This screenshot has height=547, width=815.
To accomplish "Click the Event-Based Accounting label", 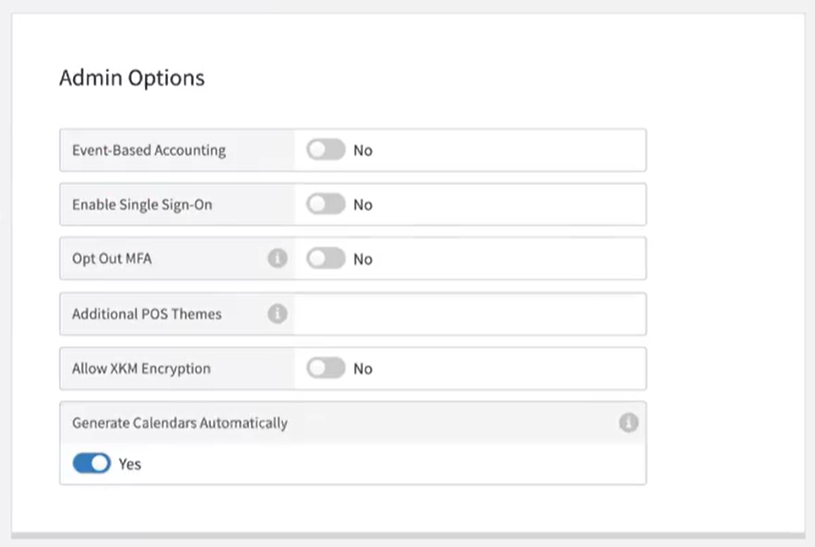I will (149, 150).
